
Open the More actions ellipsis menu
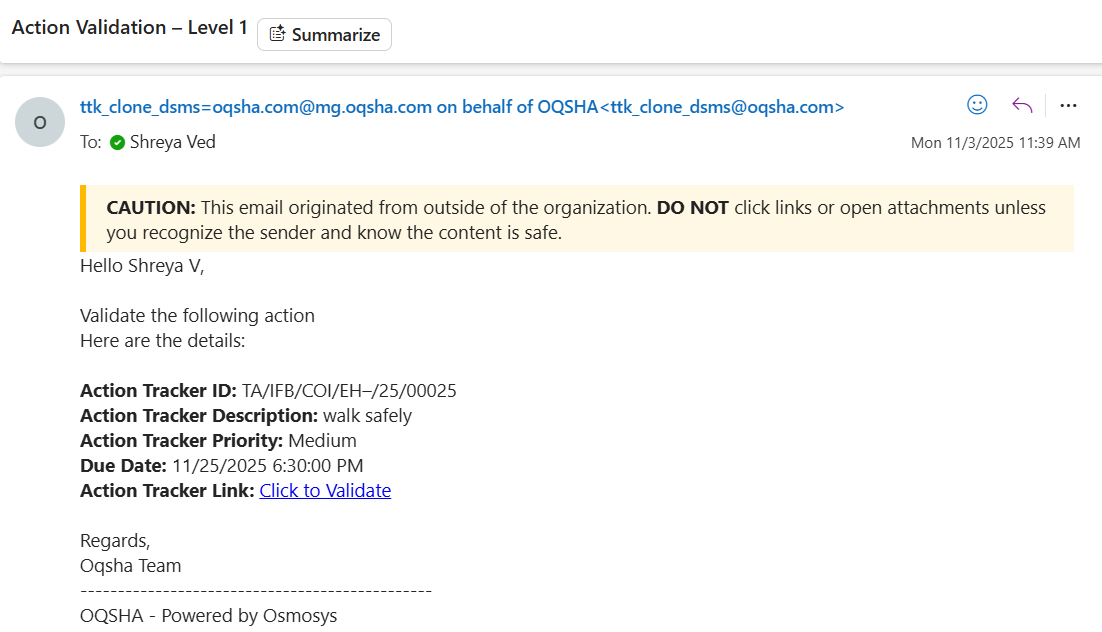[x=1068, y=105]
